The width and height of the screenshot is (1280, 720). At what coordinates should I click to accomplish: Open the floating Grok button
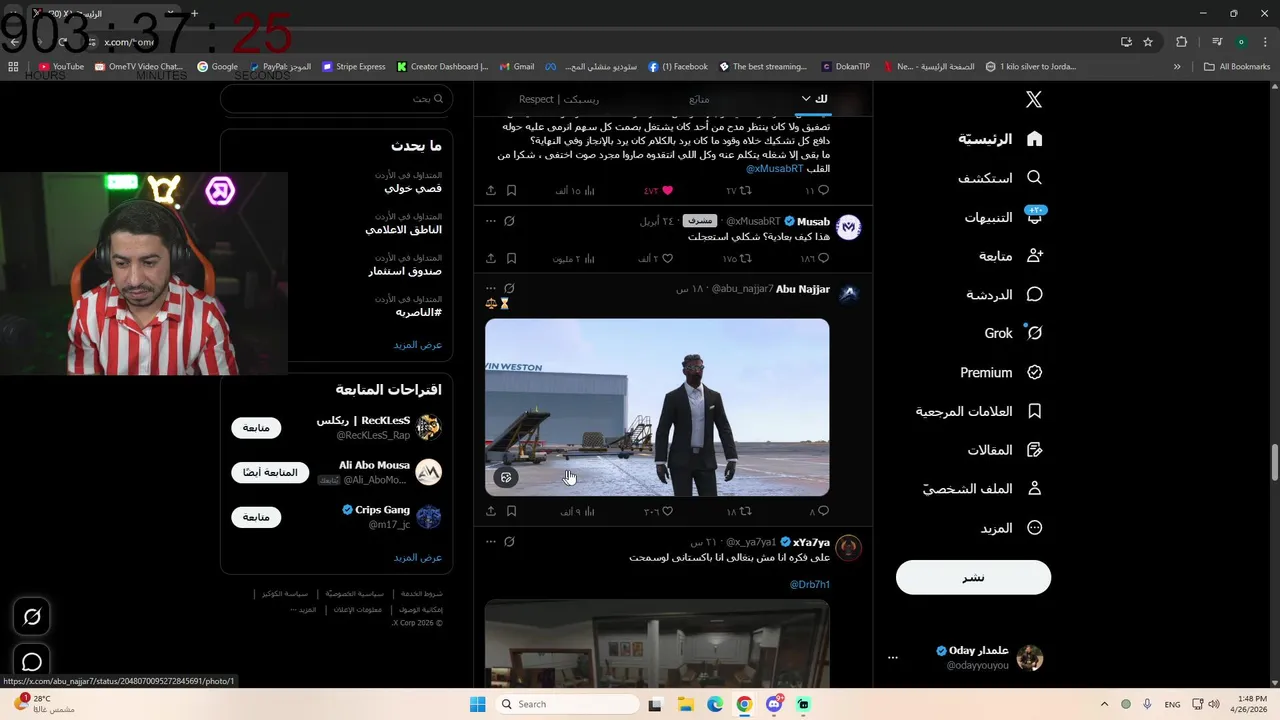(x=32, y=617)
